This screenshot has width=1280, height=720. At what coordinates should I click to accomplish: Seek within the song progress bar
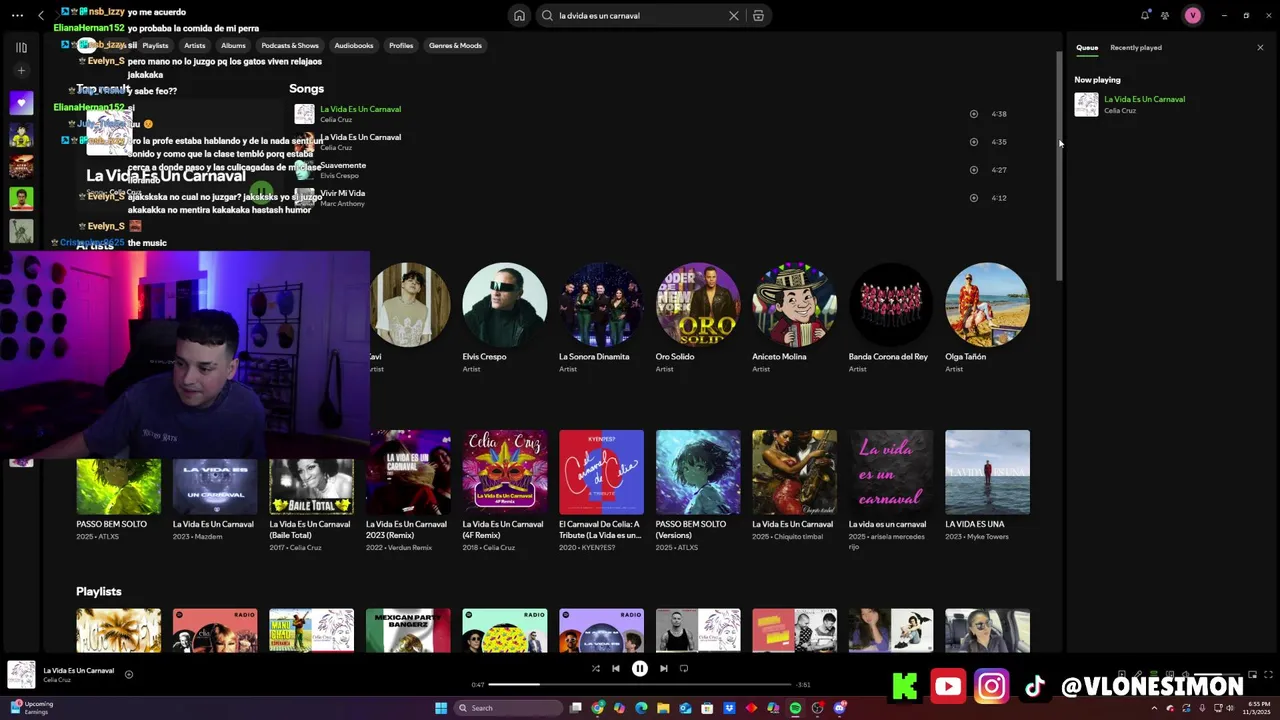click(640, 685)
